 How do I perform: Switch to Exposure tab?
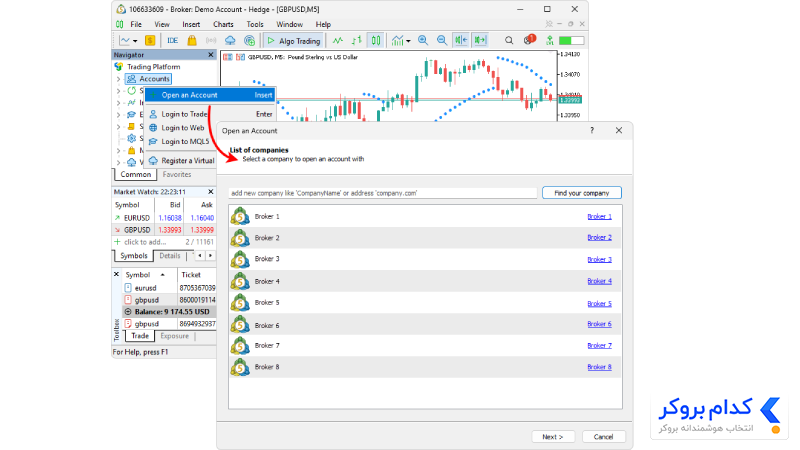click(174, 336)
